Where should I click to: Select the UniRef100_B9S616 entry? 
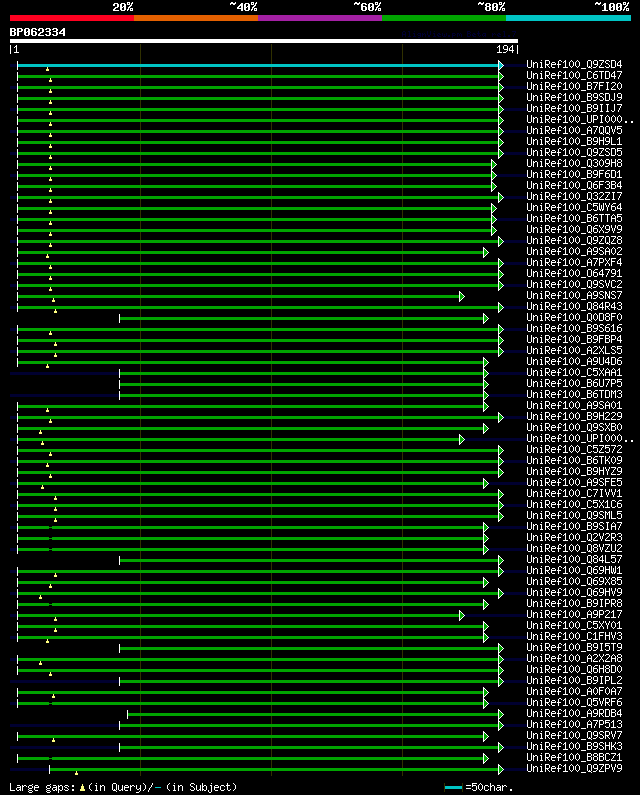(574, 329)
